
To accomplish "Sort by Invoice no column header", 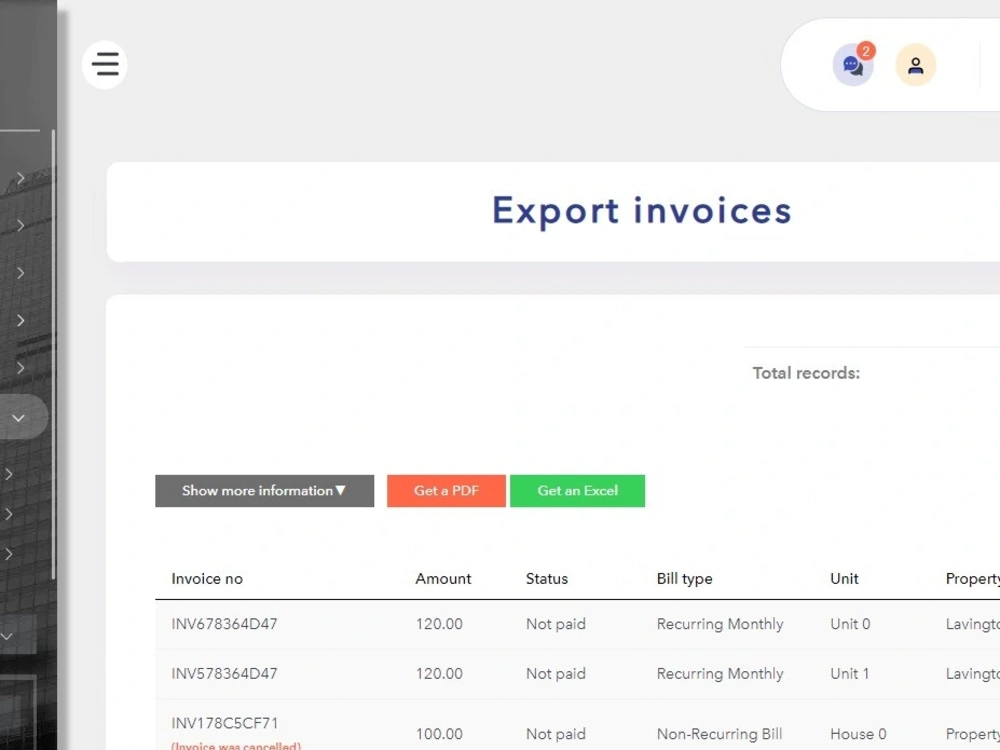I will tap(207, 578).
